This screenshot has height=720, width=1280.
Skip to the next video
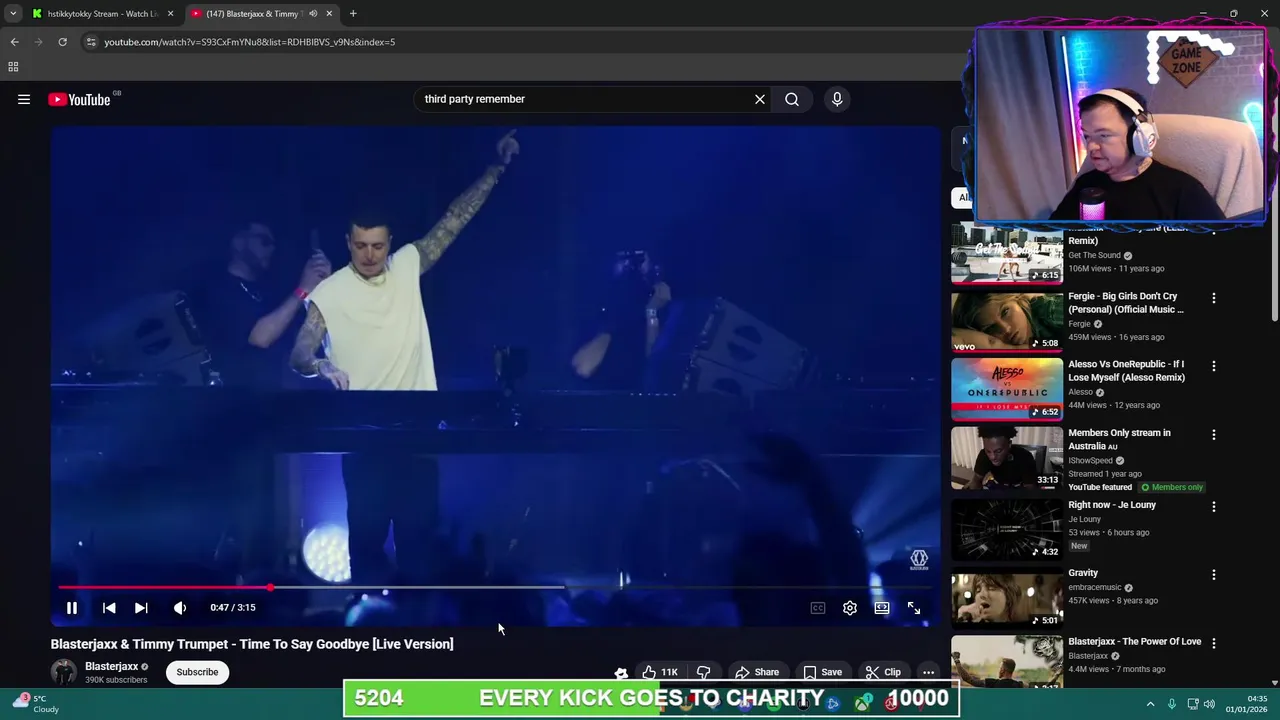coord(141,607)
